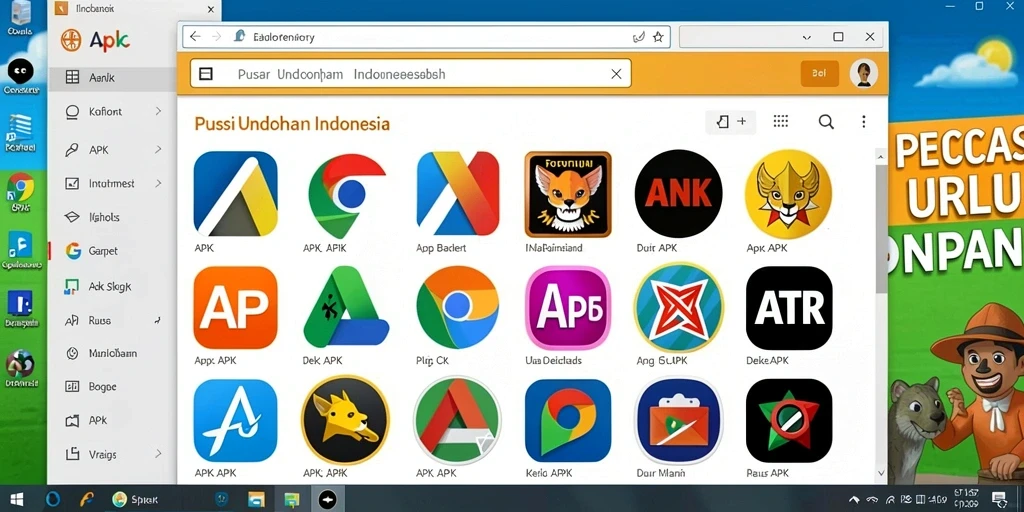Open the Chrome-style 'APK APIK' app icon
This screenshot has width=1024, height=512.
[x=346, y=194]
